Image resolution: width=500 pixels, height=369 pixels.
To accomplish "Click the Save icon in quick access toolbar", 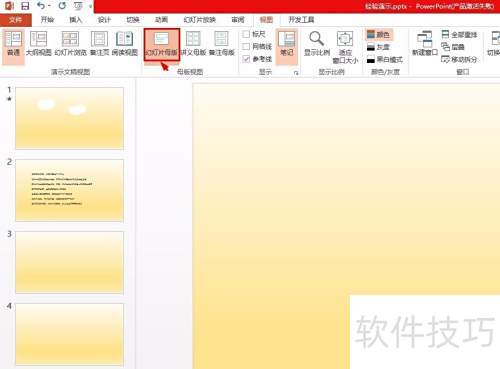I will (25, 6).
